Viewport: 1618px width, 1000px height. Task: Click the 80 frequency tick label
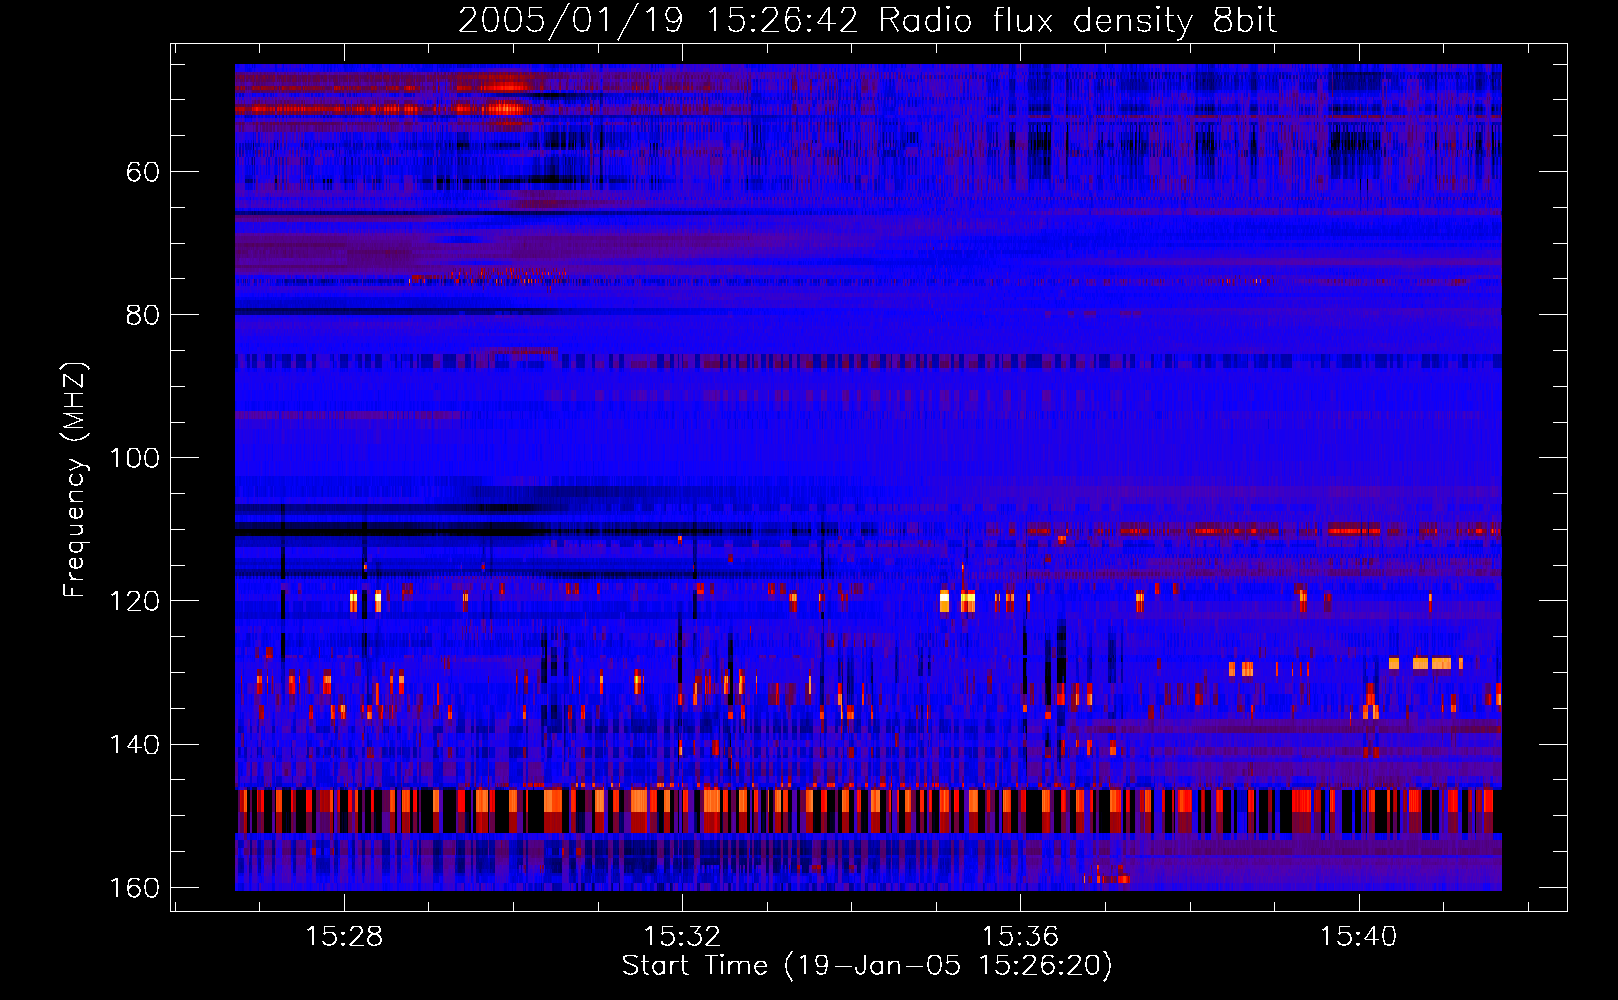pos(142,315)
